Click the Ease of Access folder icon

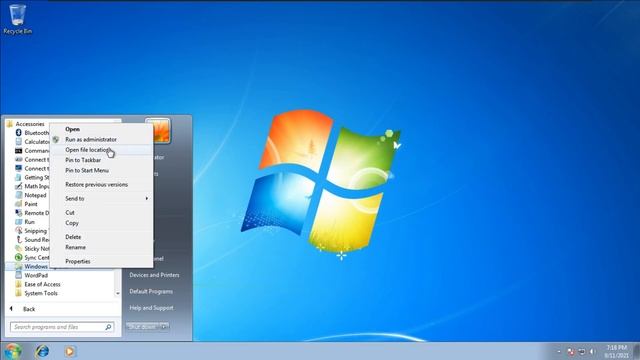18,284
